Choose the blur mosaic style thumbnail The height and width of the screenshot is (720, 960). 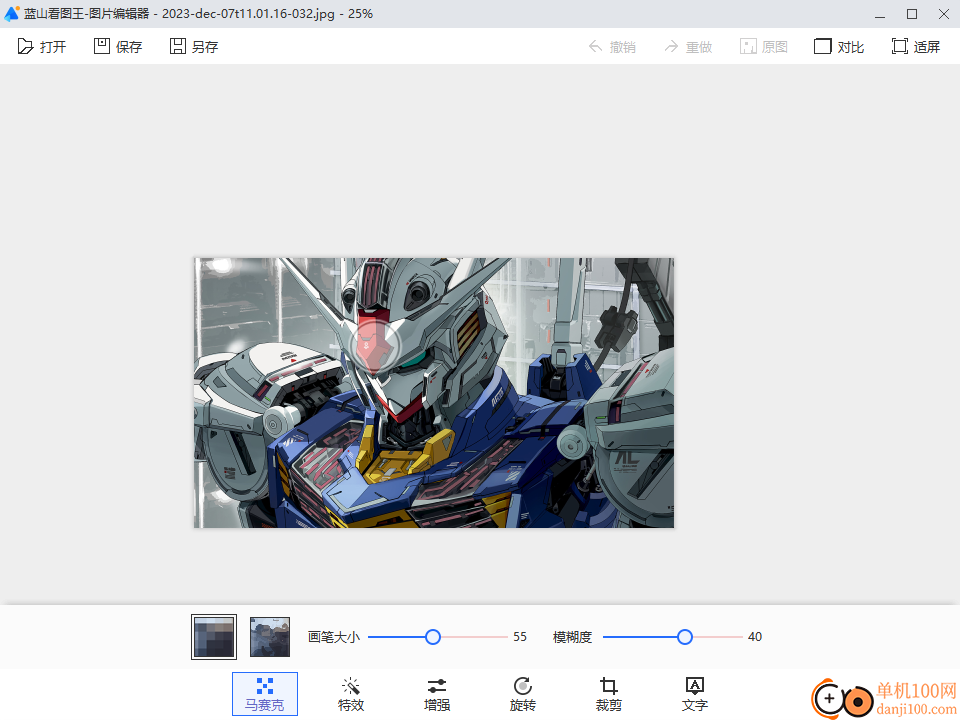[270, 637]
